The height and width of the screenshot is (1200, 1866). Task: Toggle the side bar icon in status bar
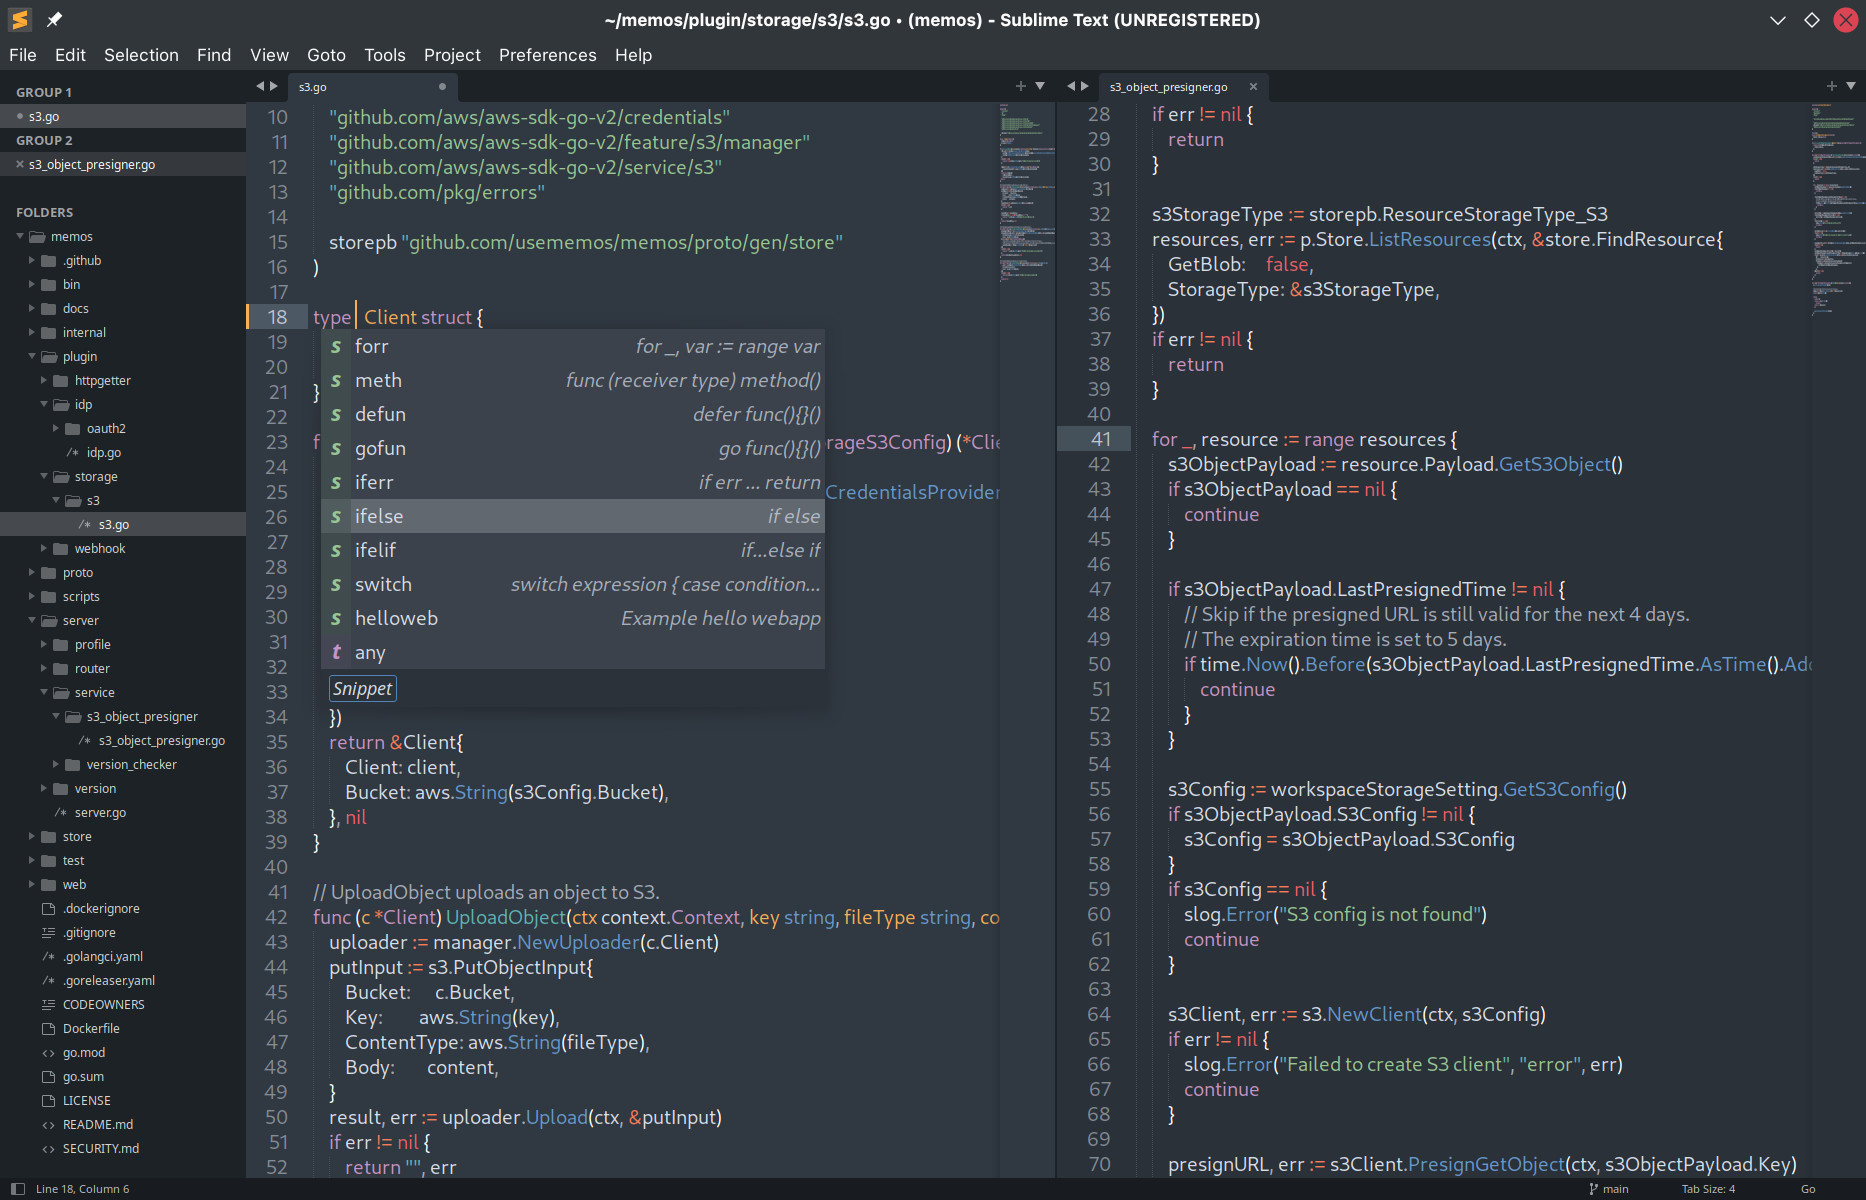(18, 1189)
